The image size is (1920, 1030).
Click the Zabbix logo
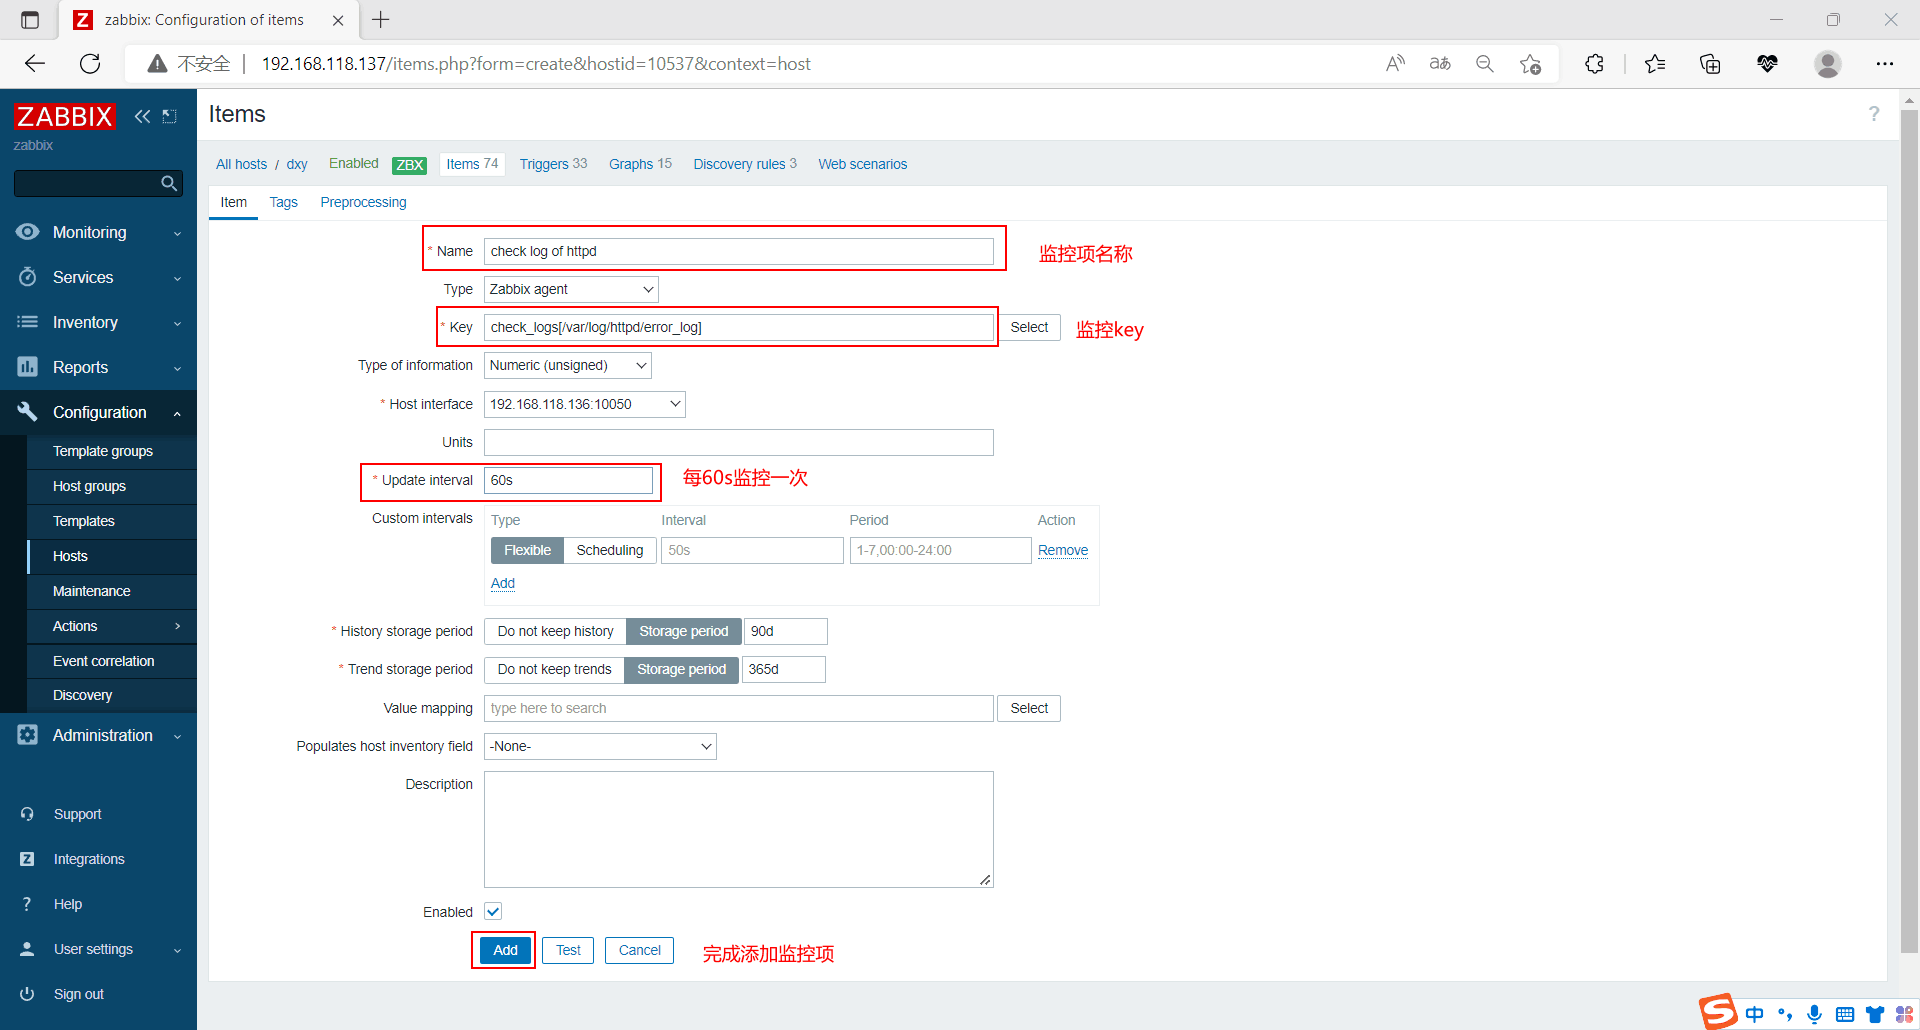pyautogui.click(x=64, y=116)
